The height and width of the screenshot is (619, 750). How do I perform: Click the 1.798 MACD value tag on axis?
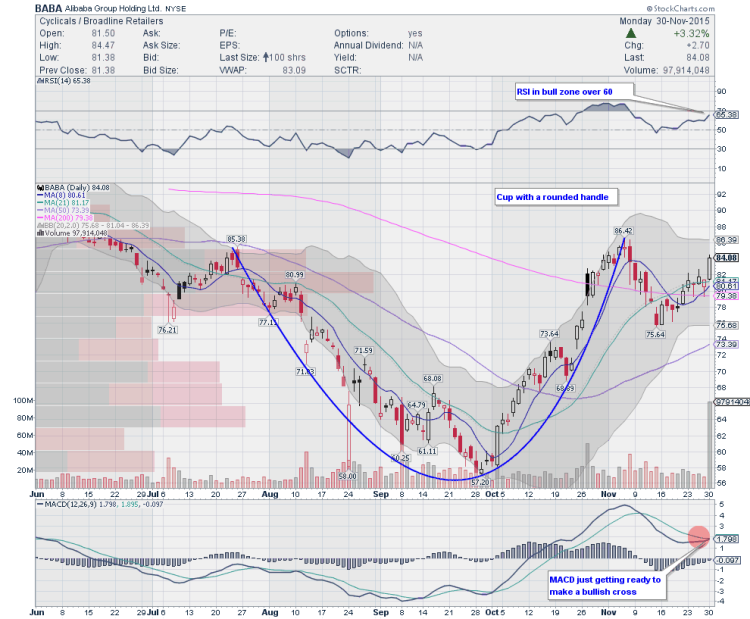(x=726, y=539)
